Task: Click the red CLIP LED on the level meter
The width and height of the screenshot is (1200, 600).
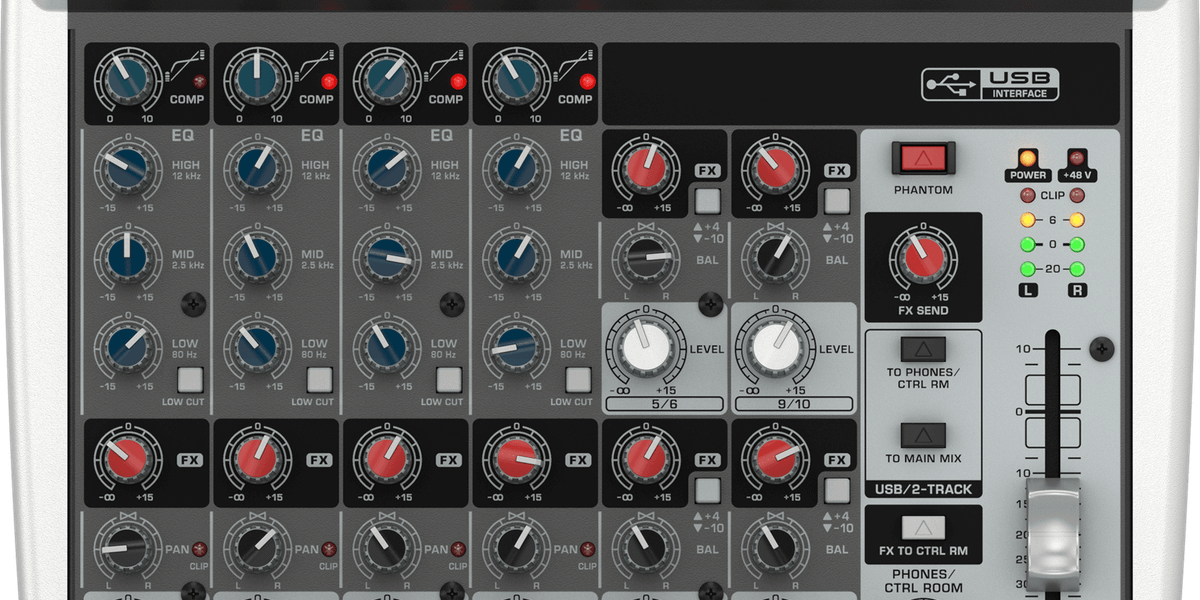Action: (1028, 197)
